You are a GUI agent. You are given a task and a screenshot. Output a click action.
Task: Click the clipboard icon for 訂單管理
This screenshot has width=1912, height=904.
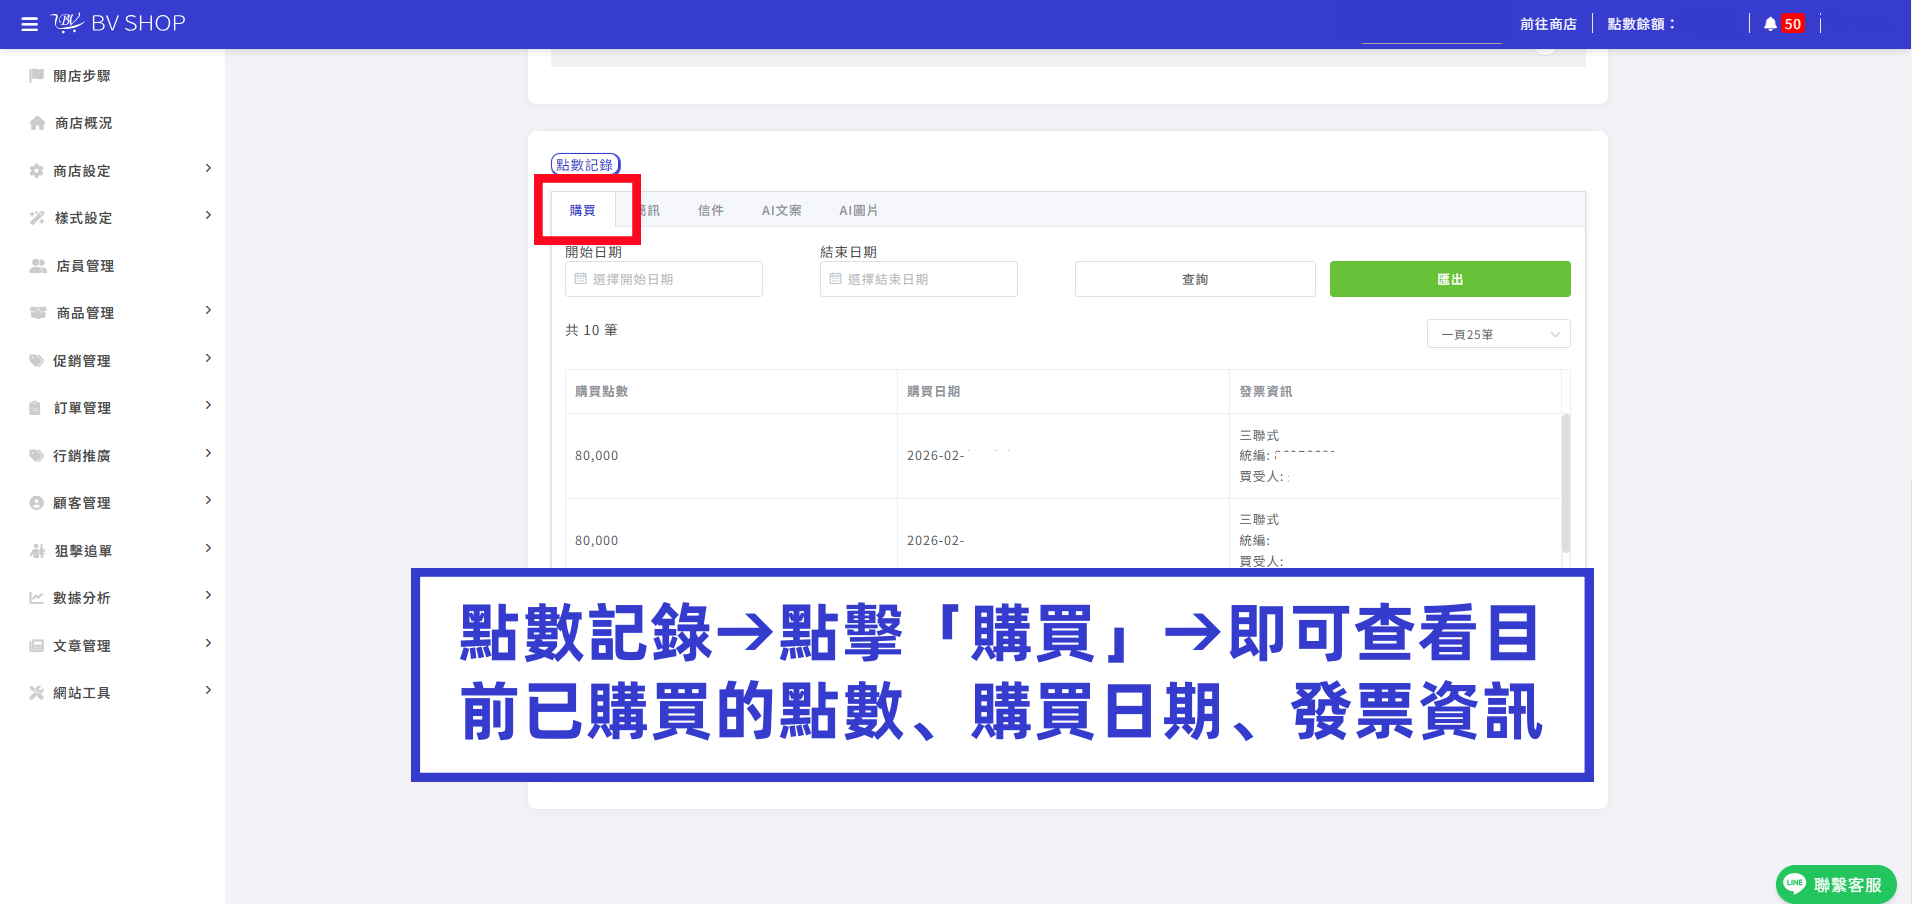pyautogui.click(x=36, y=408)
